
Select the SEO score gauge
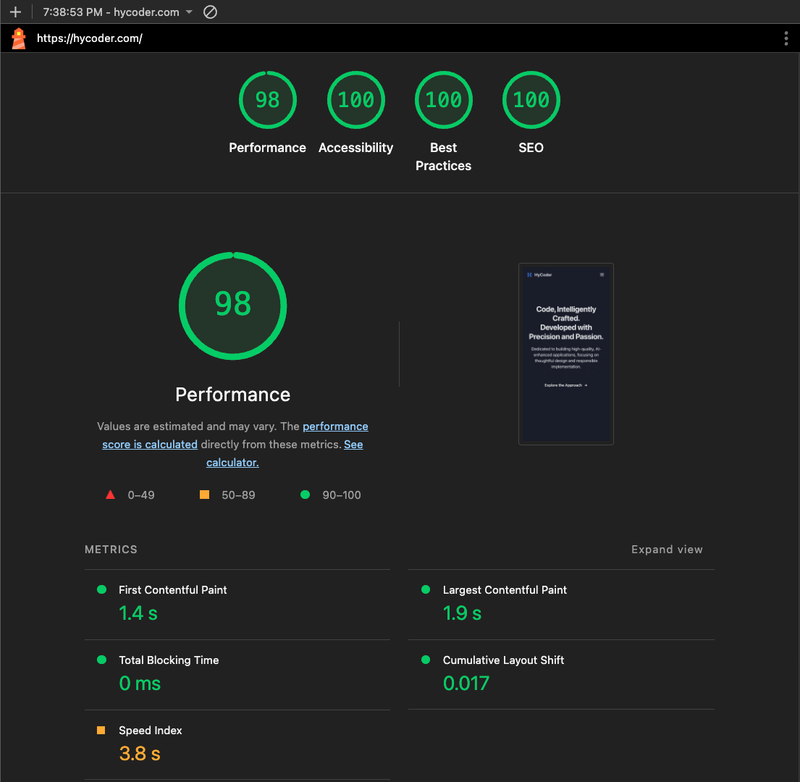(531, 99)
